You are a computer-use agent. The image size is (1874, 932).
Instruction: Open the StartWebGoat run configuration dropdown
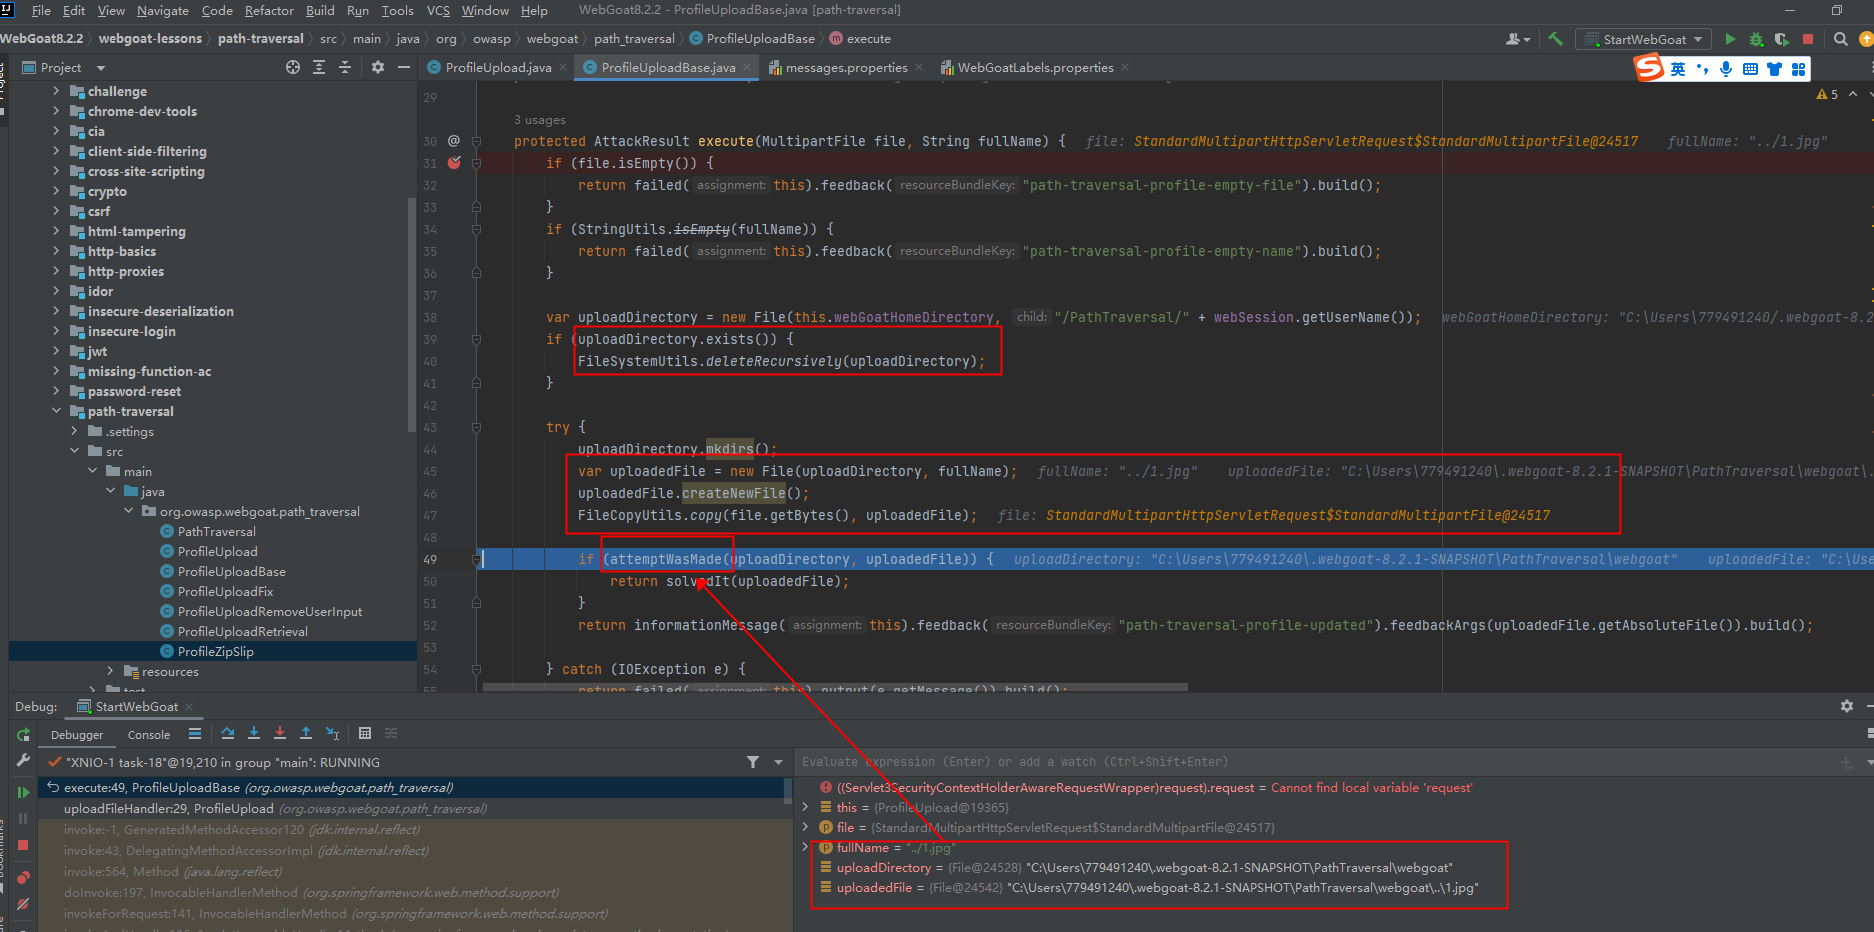coord(1644,39)
